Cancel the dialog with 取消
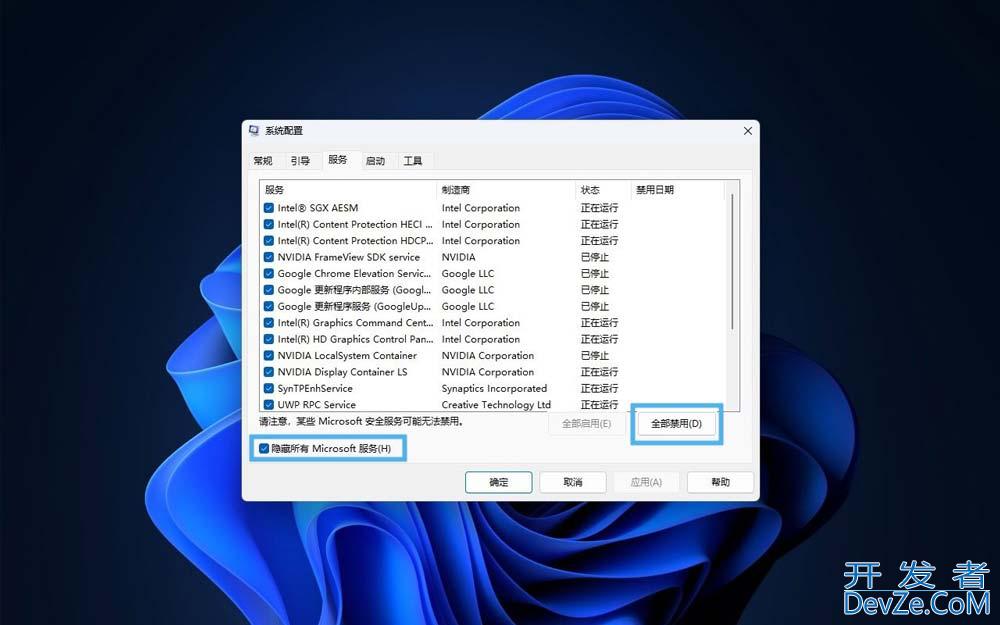Viewport: 1000px width, 625px height. pyautogui.click(x=573, y=482)
